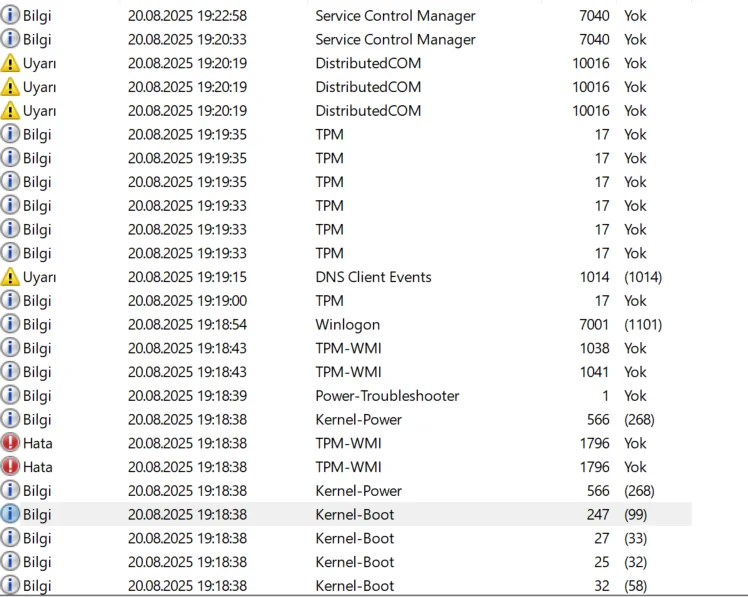Screen dimensions: 748x597
Task: Click the first Hata error icon for TPM-WMI
Action: click(10, 443)
